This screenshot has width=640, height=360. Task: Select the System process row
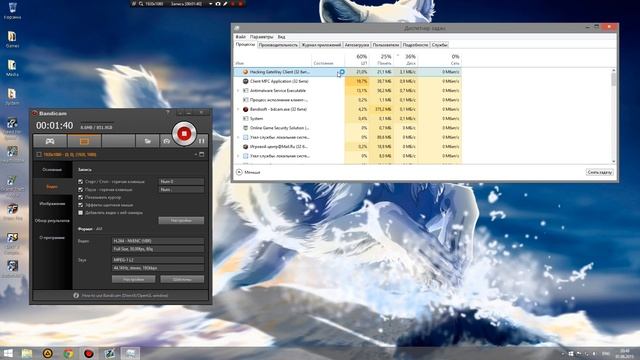point(348,118)
